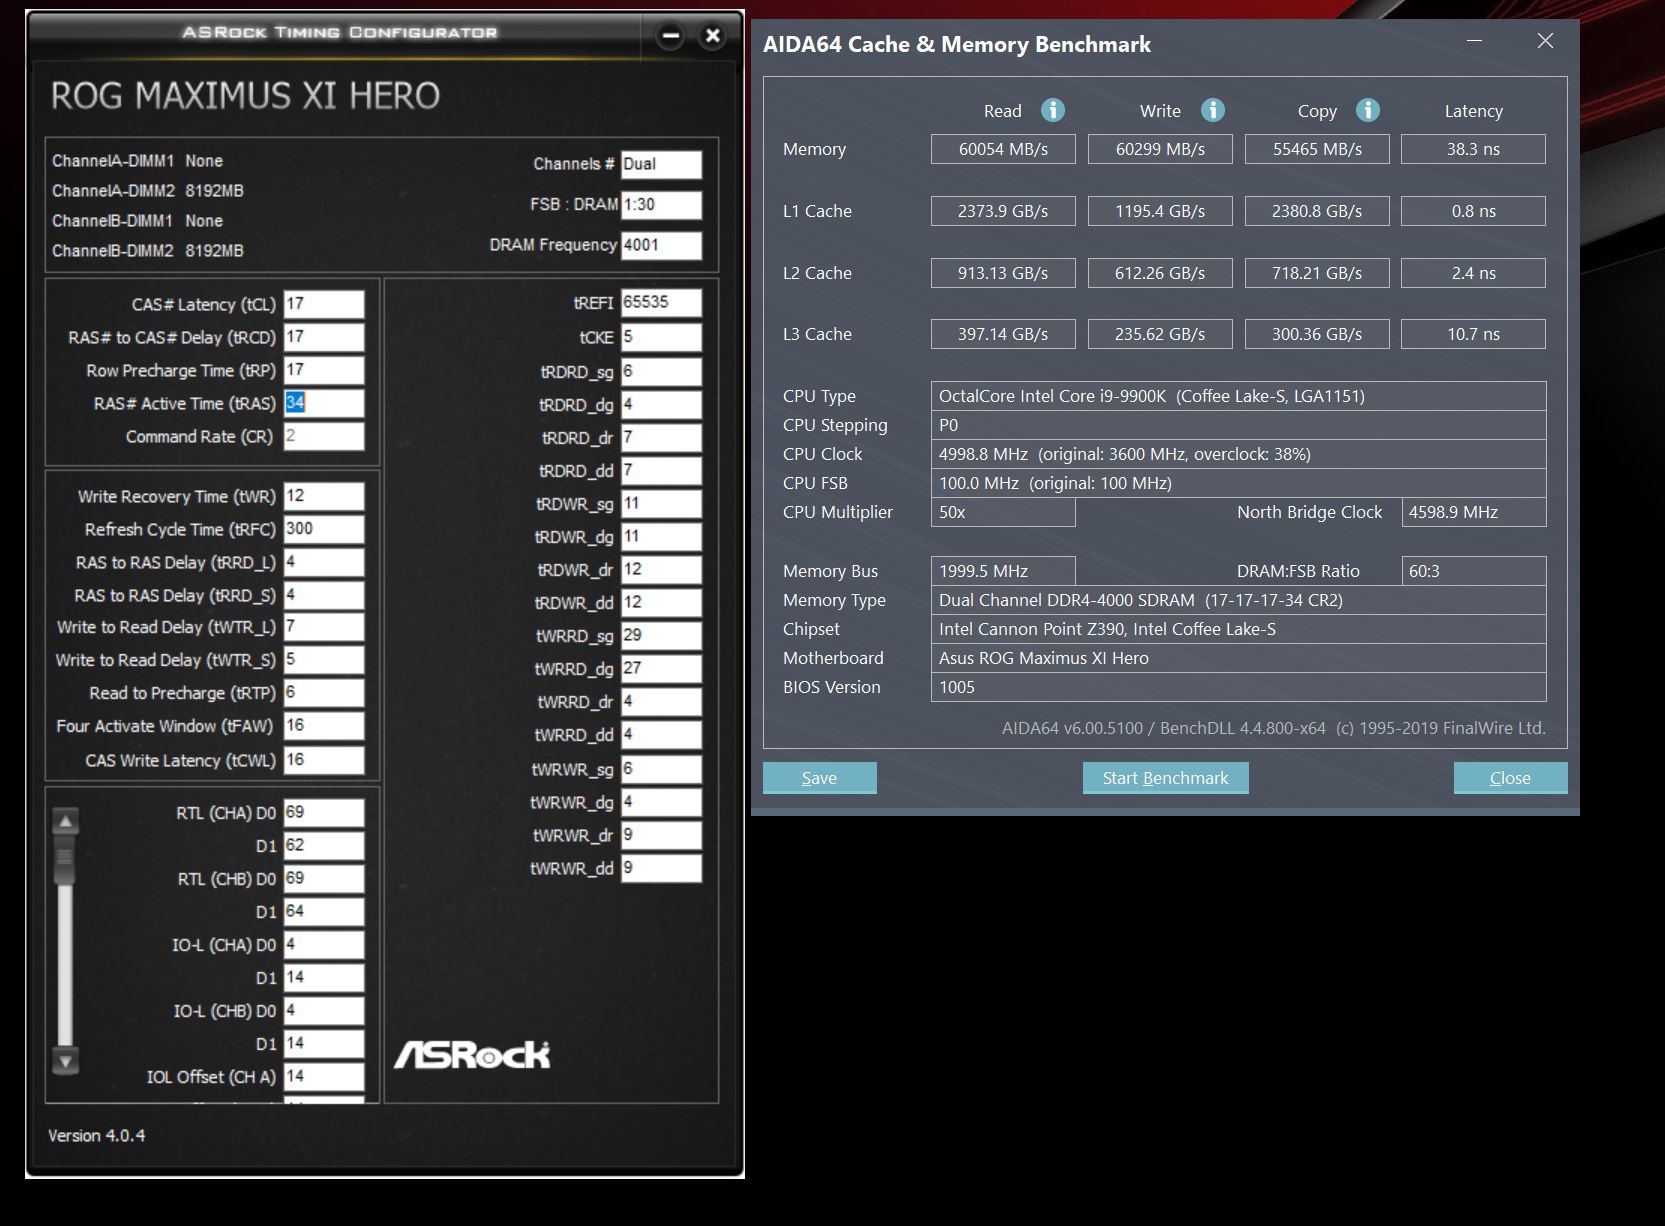This screenshot has height=1226, width=1665.
Task: Select the Refresh Cycle Time (tRFC) field
Action: [324, 529]
